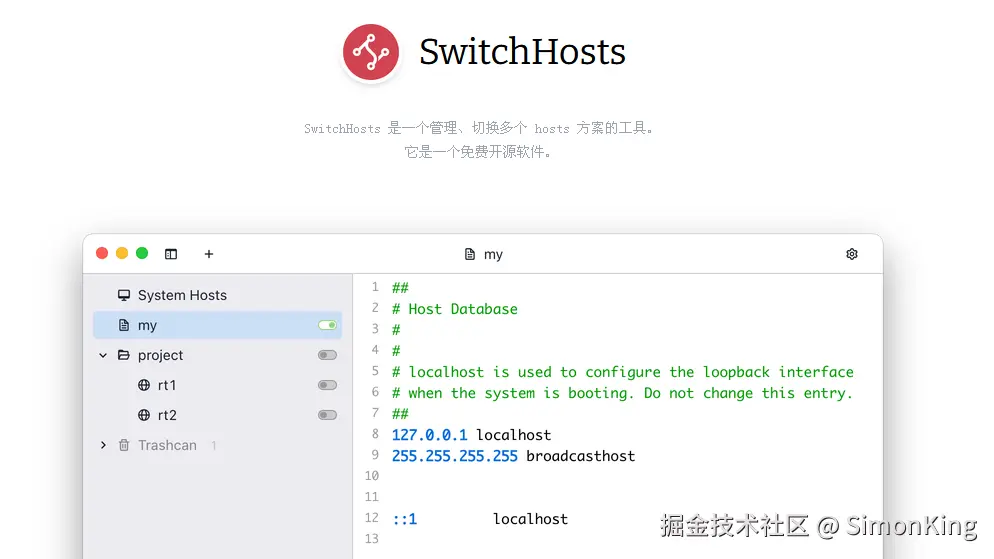Image resolution: width=994 pixels, height=559 pixels.
Task: Click the SwitchHosts heading text
Action: pos(522,52)
